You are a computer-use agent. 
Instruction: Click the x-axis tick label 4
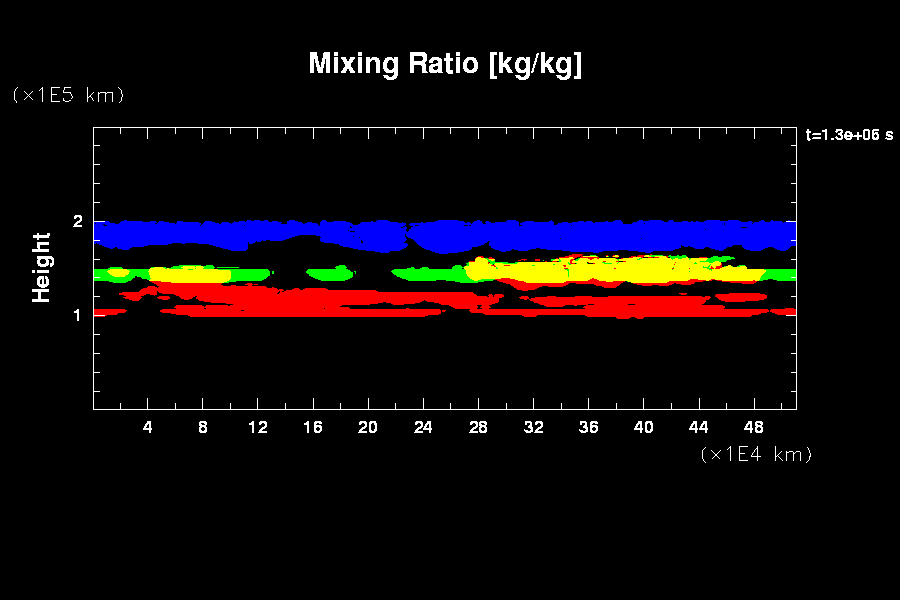[x=147, y=428]
